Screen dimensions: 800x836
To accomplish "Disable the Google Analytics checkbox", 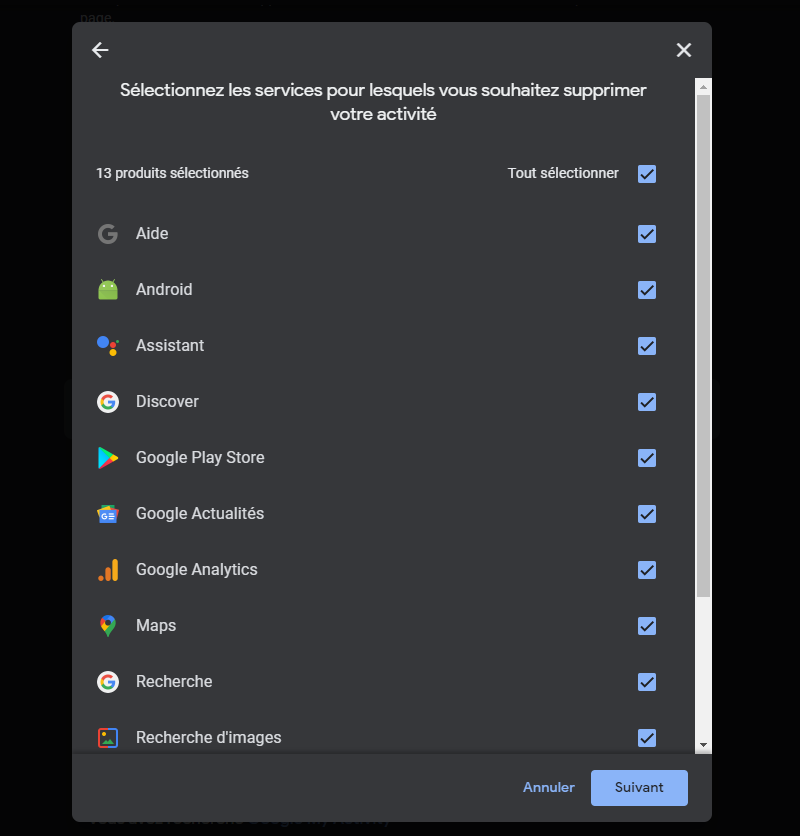I will click(647, 570).
